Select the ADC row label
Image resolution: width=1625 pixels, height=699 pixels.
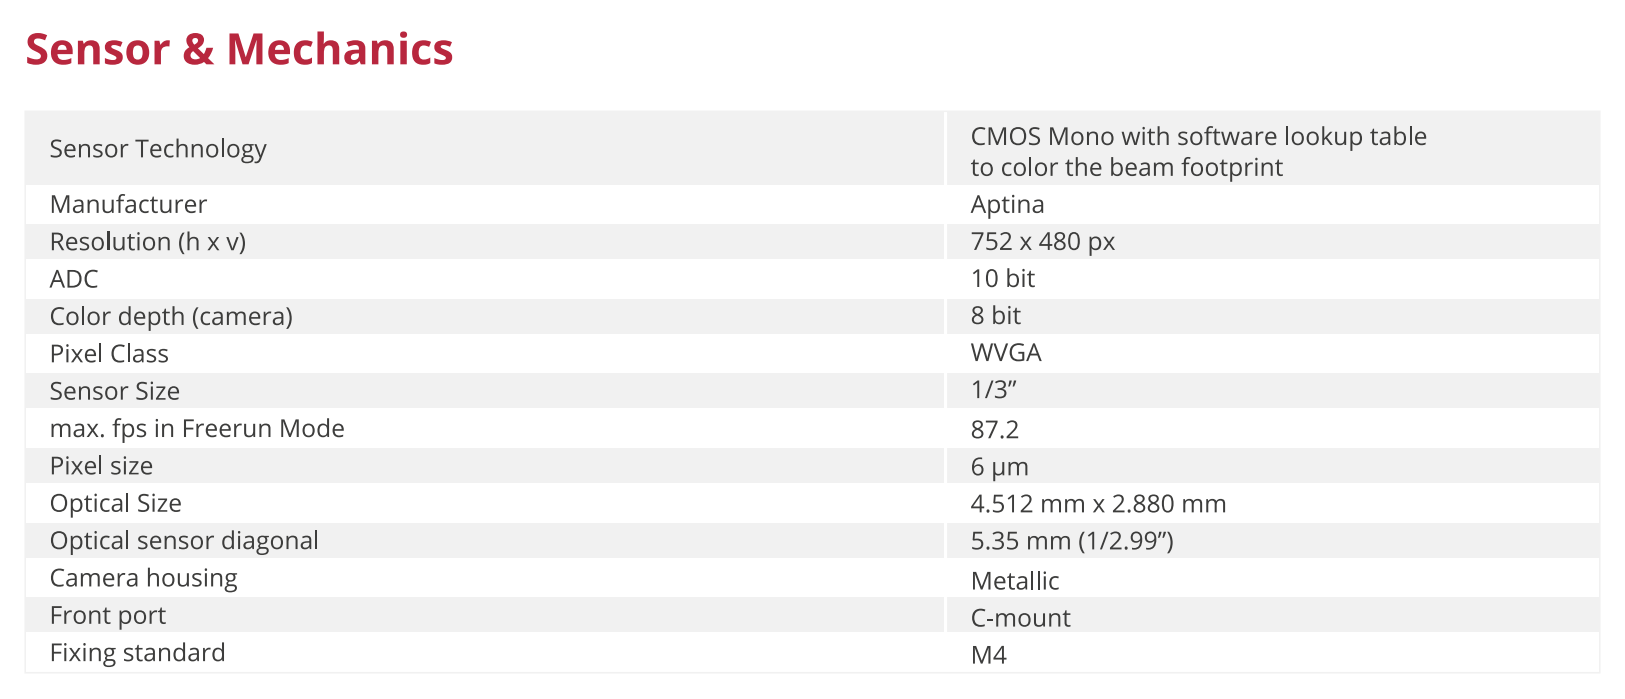[74, 279]
